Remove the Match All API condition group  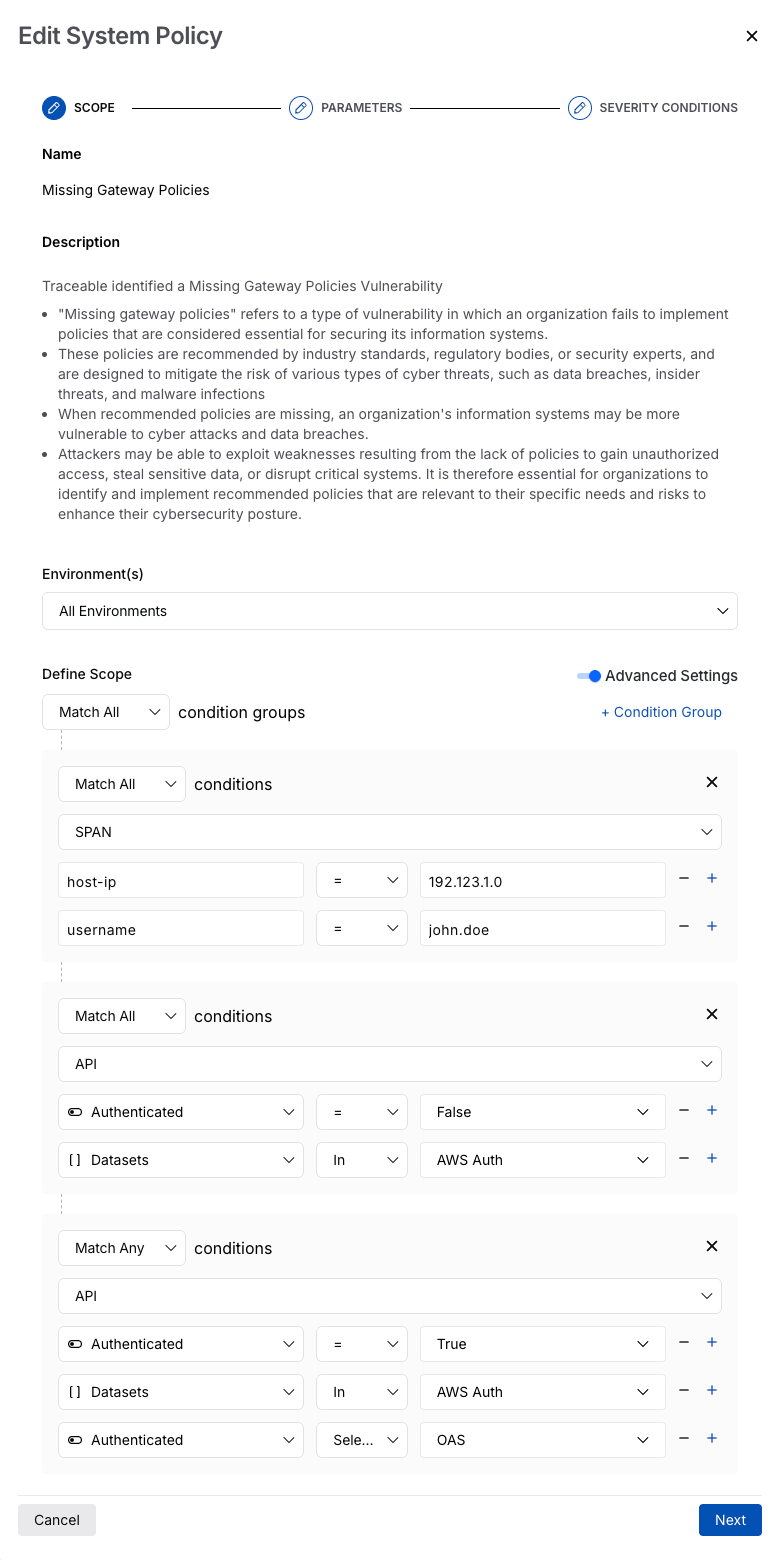tap(712, 1014)
